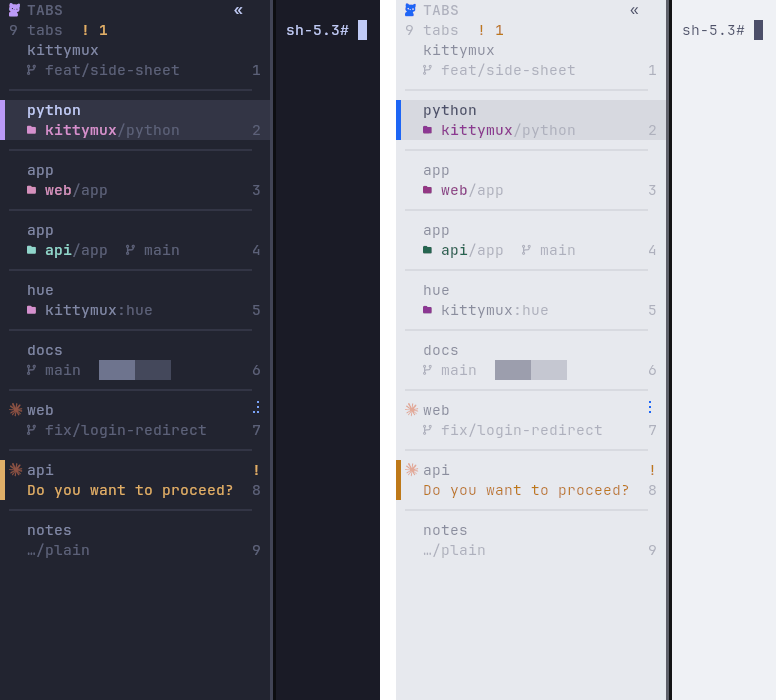This screenshot has height=700, width=776.
Task: Click the branch icon before api/app's main label, light sidebar
Action: click(x=526, y=250)
